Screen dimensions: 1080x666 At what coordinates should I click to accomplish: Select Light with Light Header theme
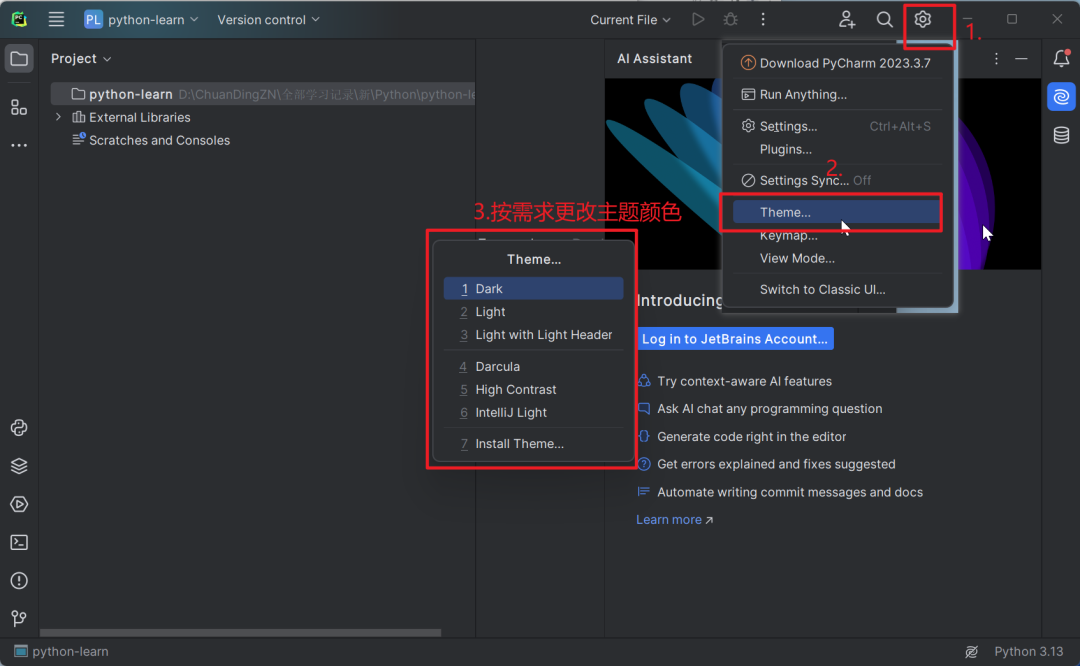click(533, 335)
